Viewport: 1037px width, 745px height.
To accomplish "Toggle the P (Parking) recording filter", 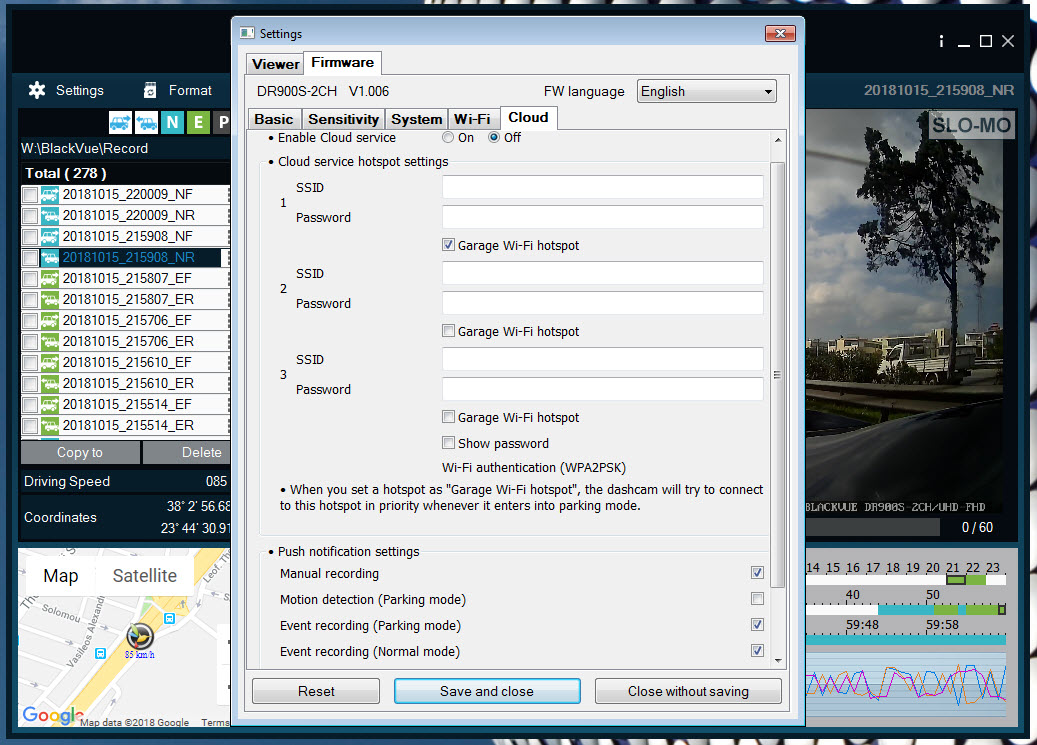I will pyautogui.click(x=222, y=122).
